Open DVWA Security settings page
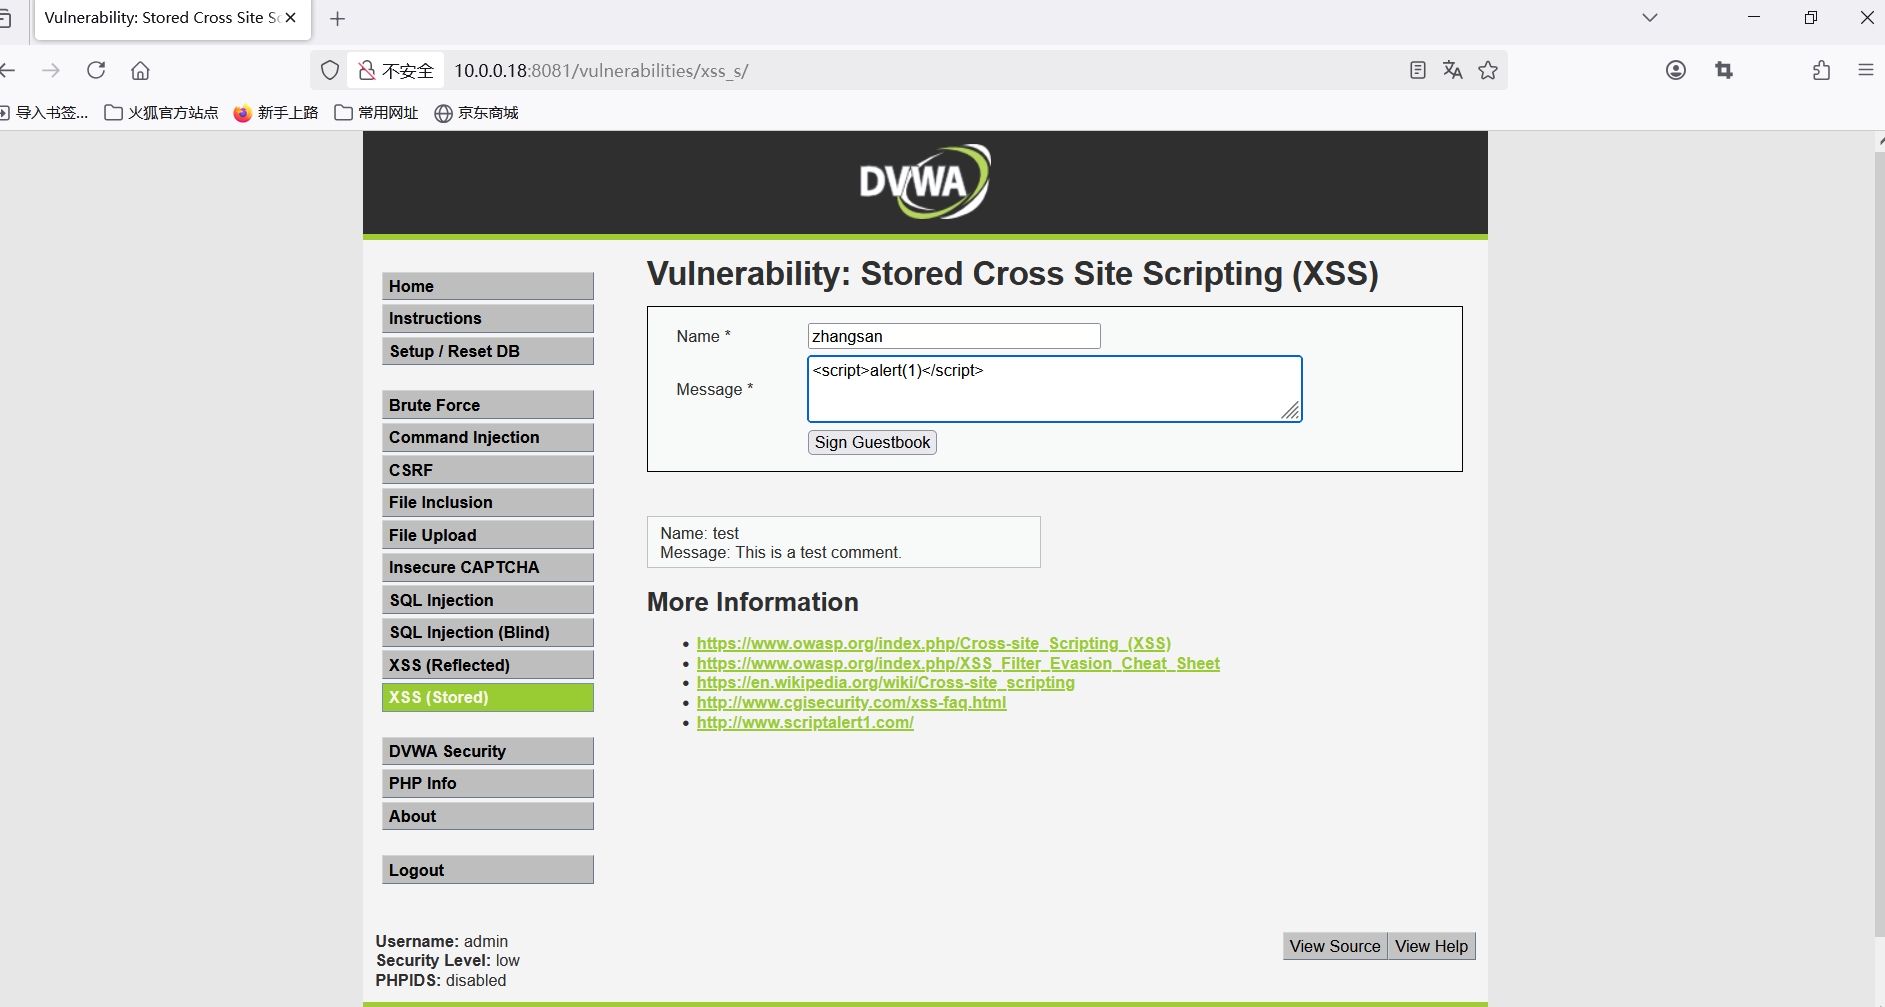Screen dimensions: 1885x1007 [488, 751]
